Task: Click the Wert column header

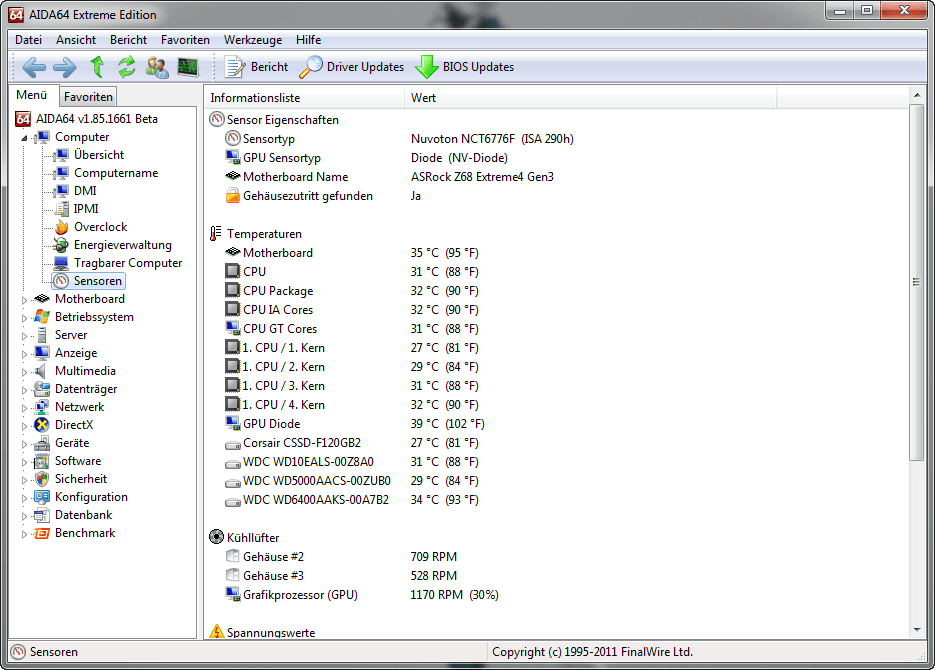Action: click(x=590, y=98)
